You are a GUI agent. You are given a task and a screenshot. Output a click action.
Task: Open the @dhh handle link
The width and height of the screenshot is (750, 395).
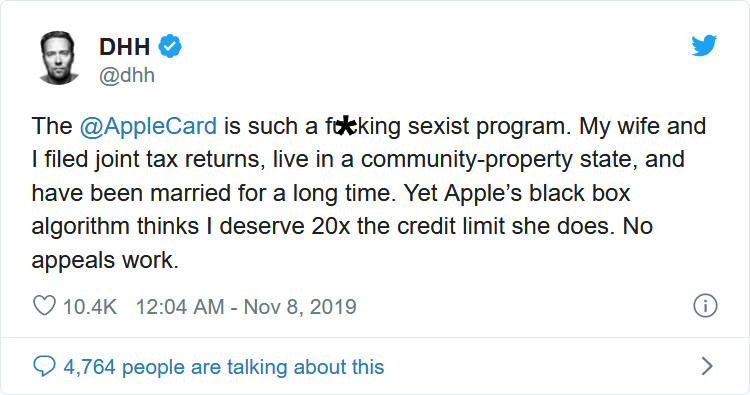coord(127,76)
